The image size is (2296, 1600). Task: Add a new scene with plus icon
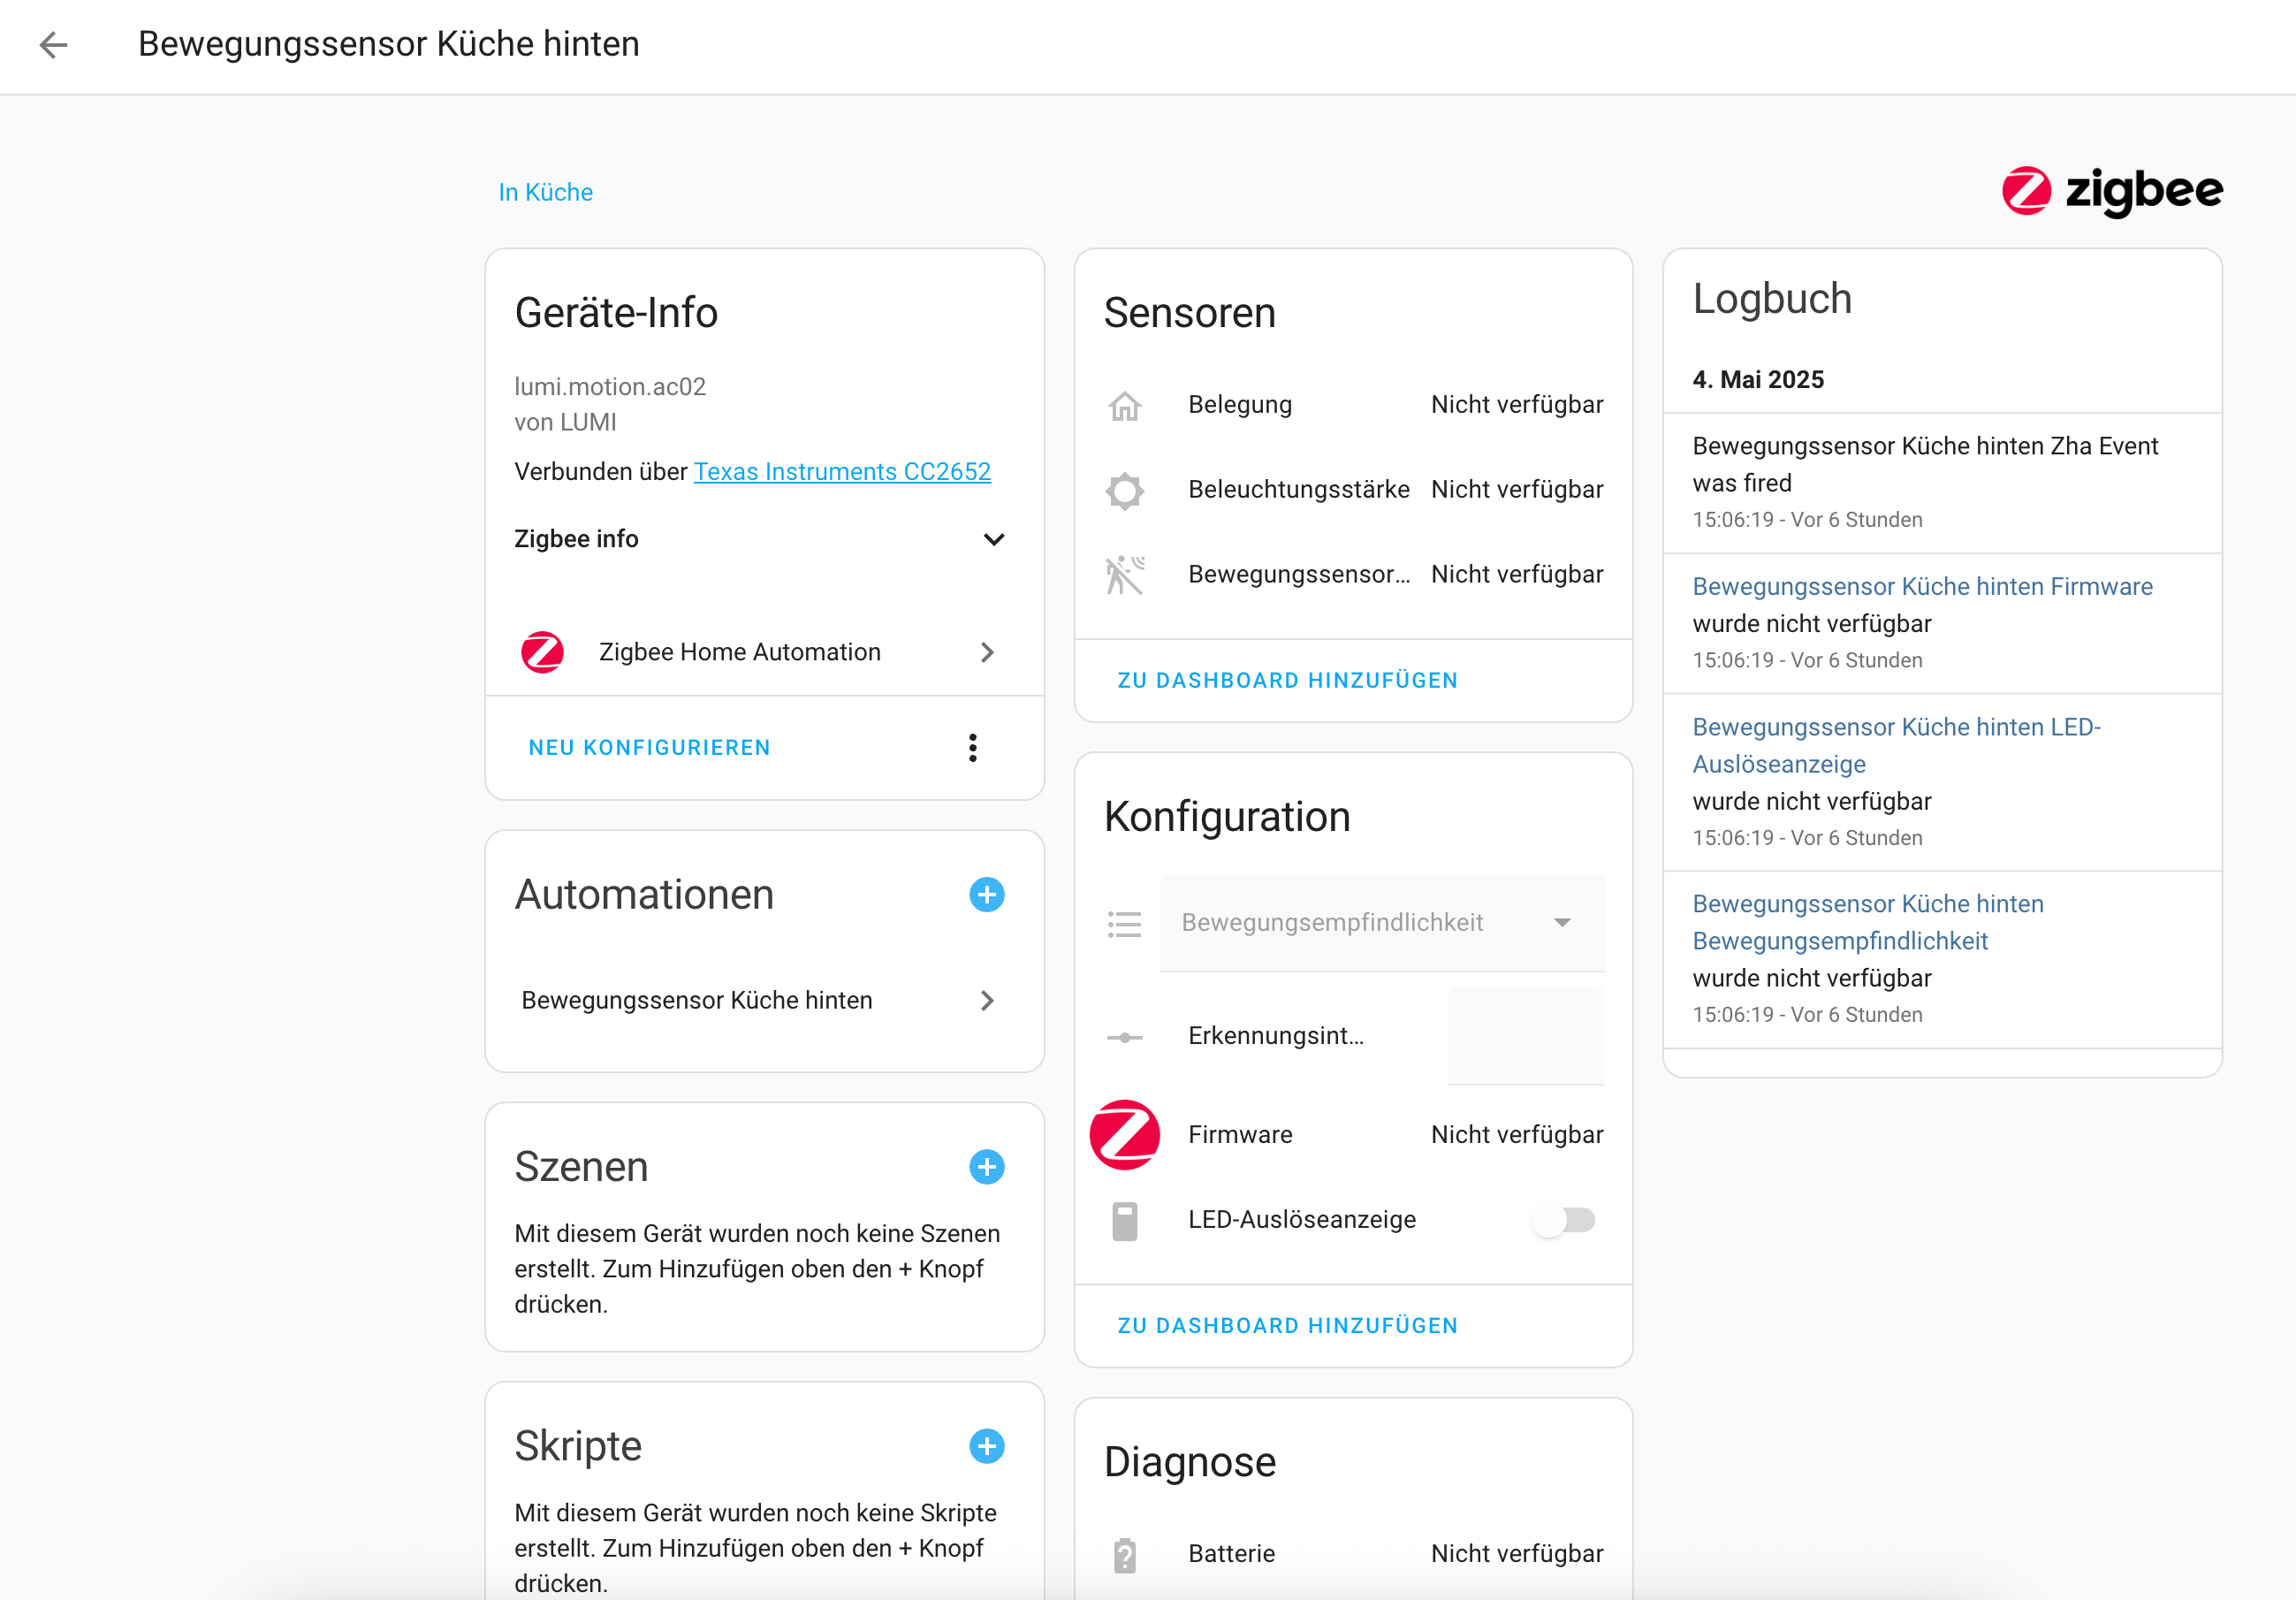[x=986, y=1166]
